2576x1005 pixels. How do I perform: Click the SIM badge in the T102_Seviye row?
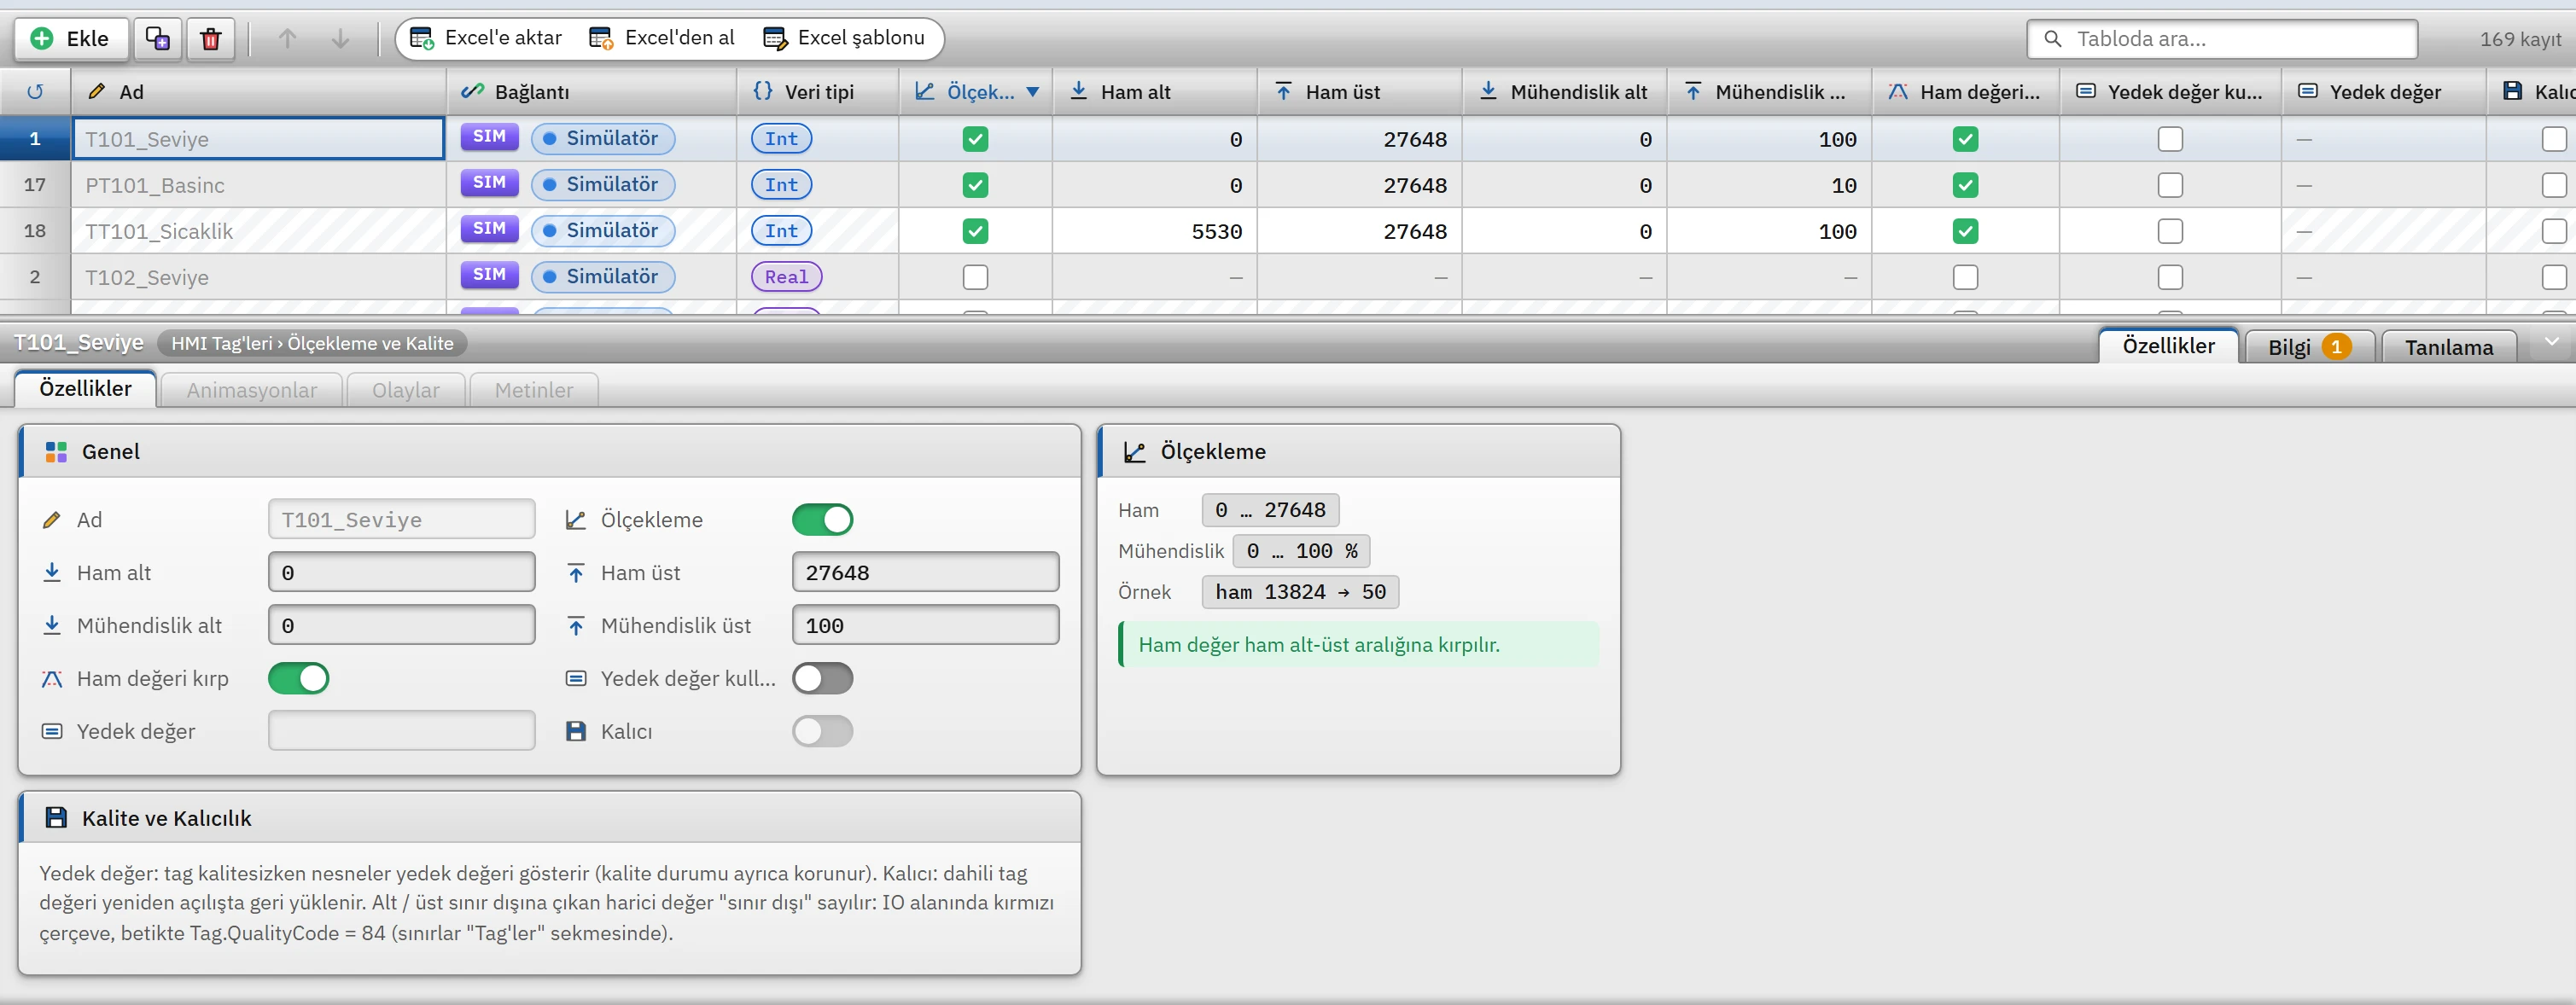[489, 275]
